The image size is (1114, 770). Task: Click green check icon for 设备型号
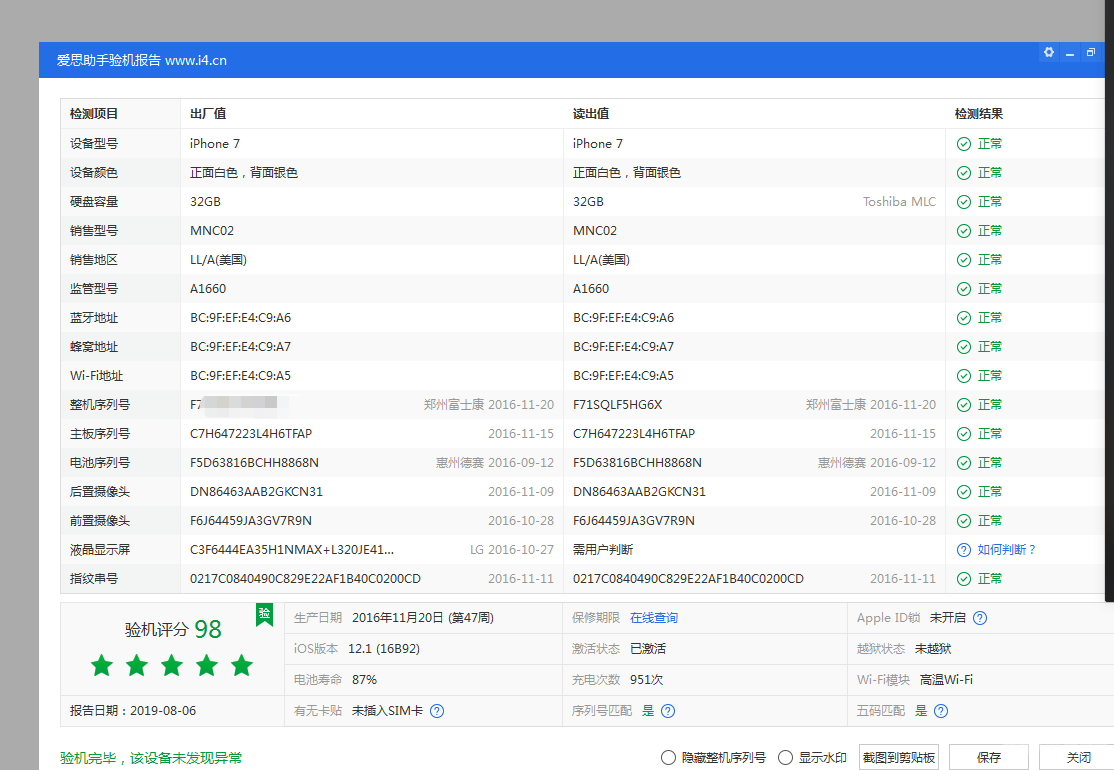[963, 144]
